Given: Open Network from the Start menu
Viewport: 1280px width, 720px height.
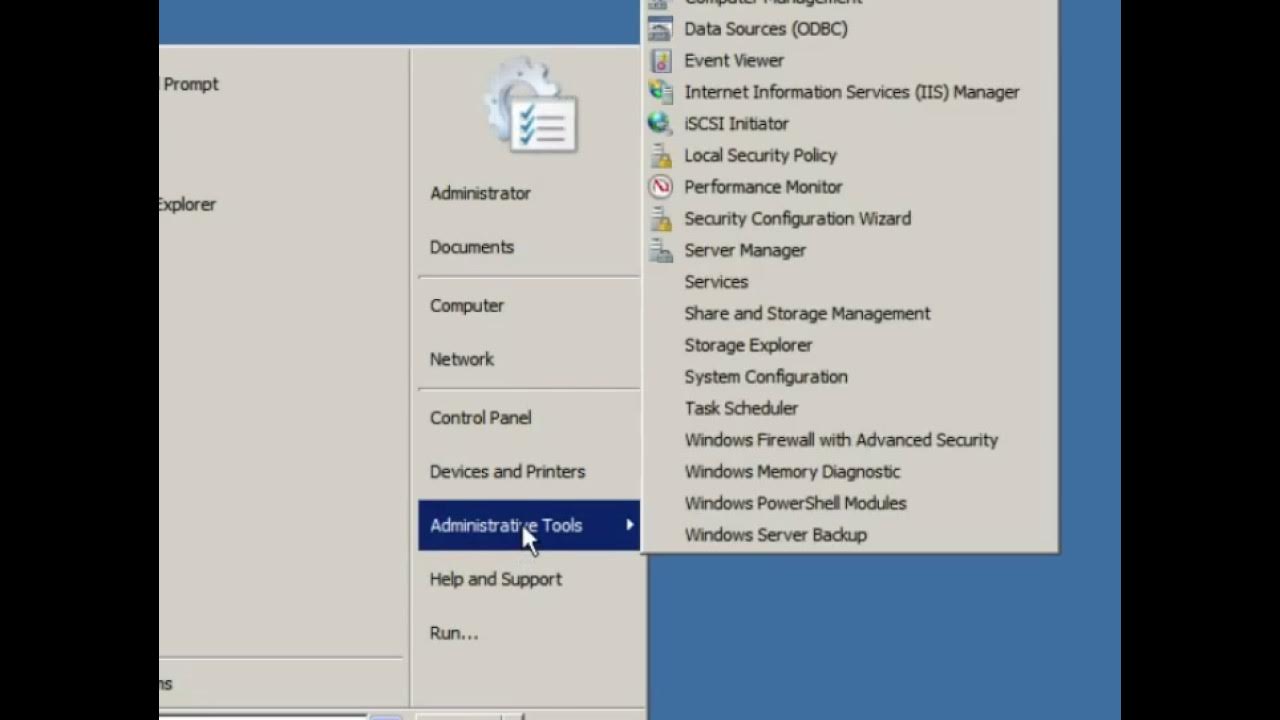Looking at the screenshot, I should click(x=461, y=359).
